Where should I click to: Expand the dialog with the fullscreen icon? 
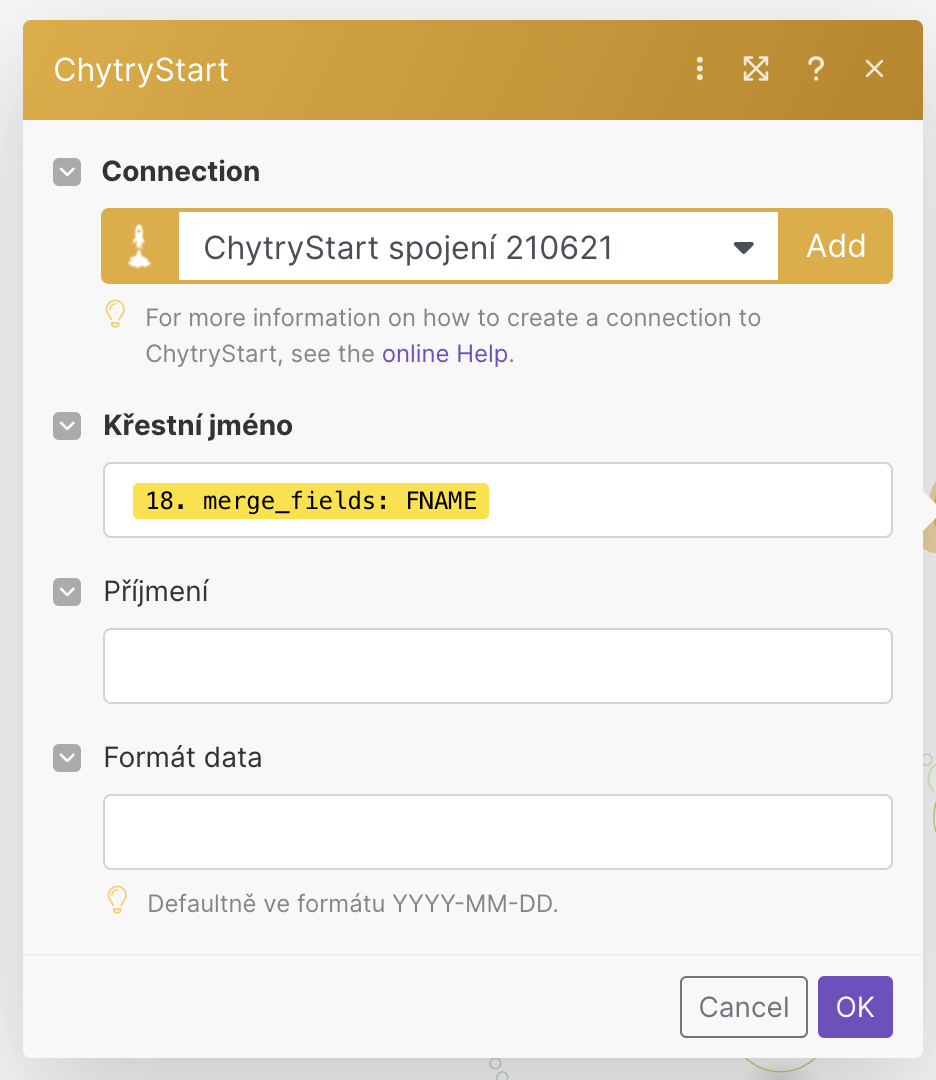tap(756, 69)
